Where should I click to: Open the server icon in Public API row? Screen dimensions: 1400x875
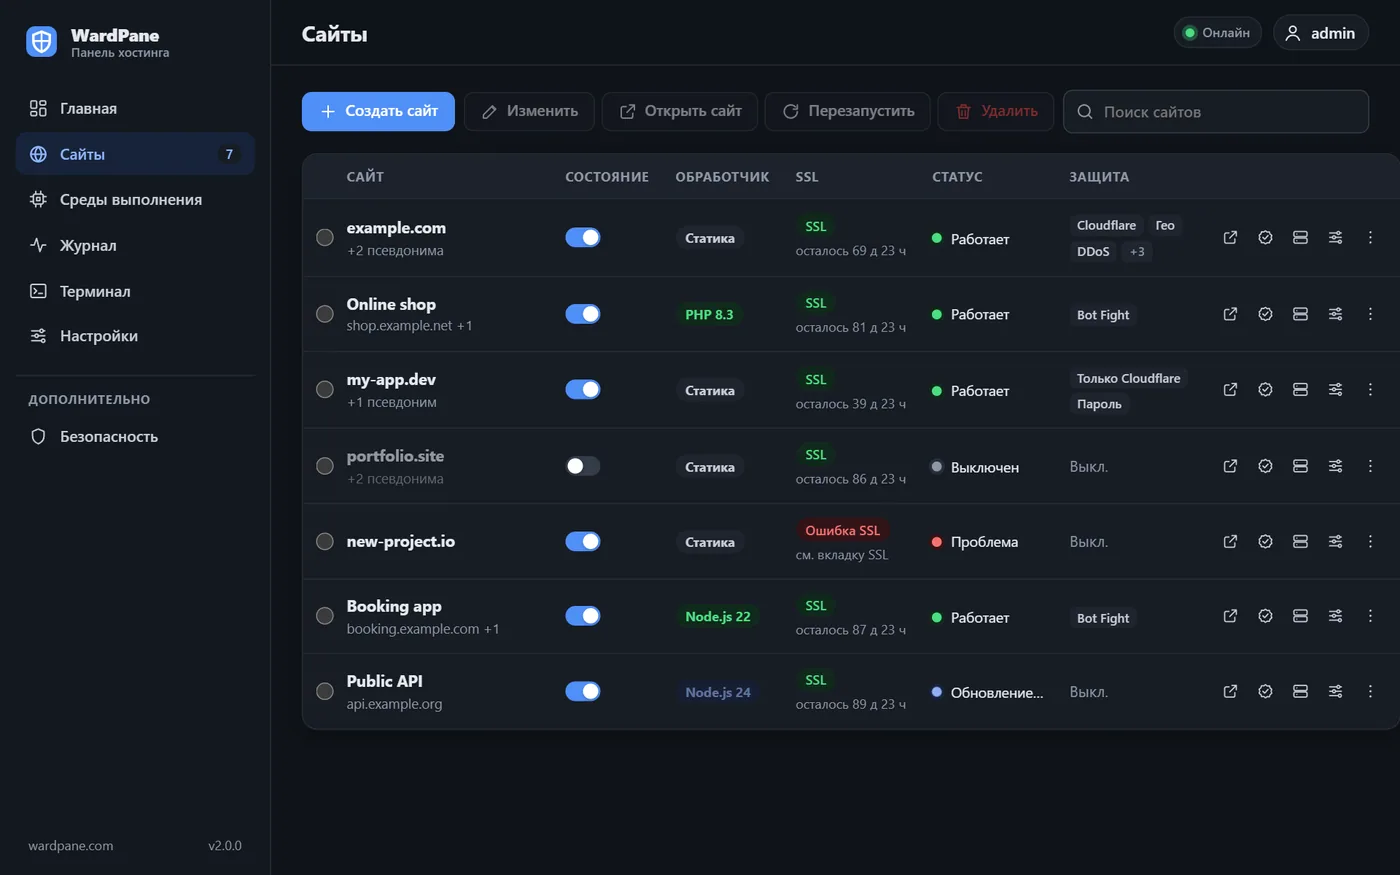(x=1300, y=692)
